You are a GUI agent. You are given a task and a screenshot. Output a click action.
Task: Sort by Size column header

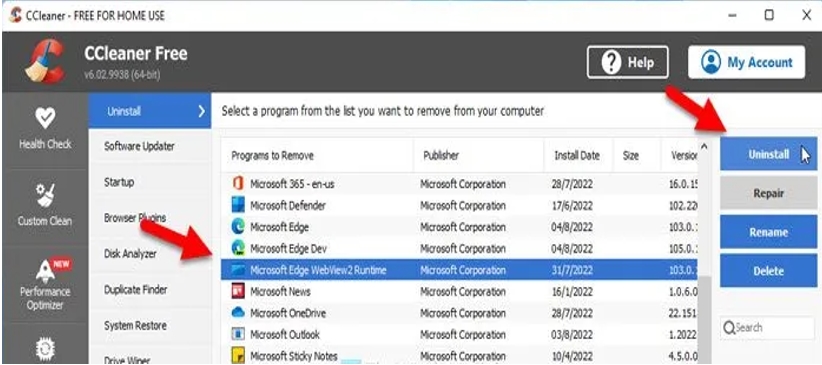click(x=637, y=155)
